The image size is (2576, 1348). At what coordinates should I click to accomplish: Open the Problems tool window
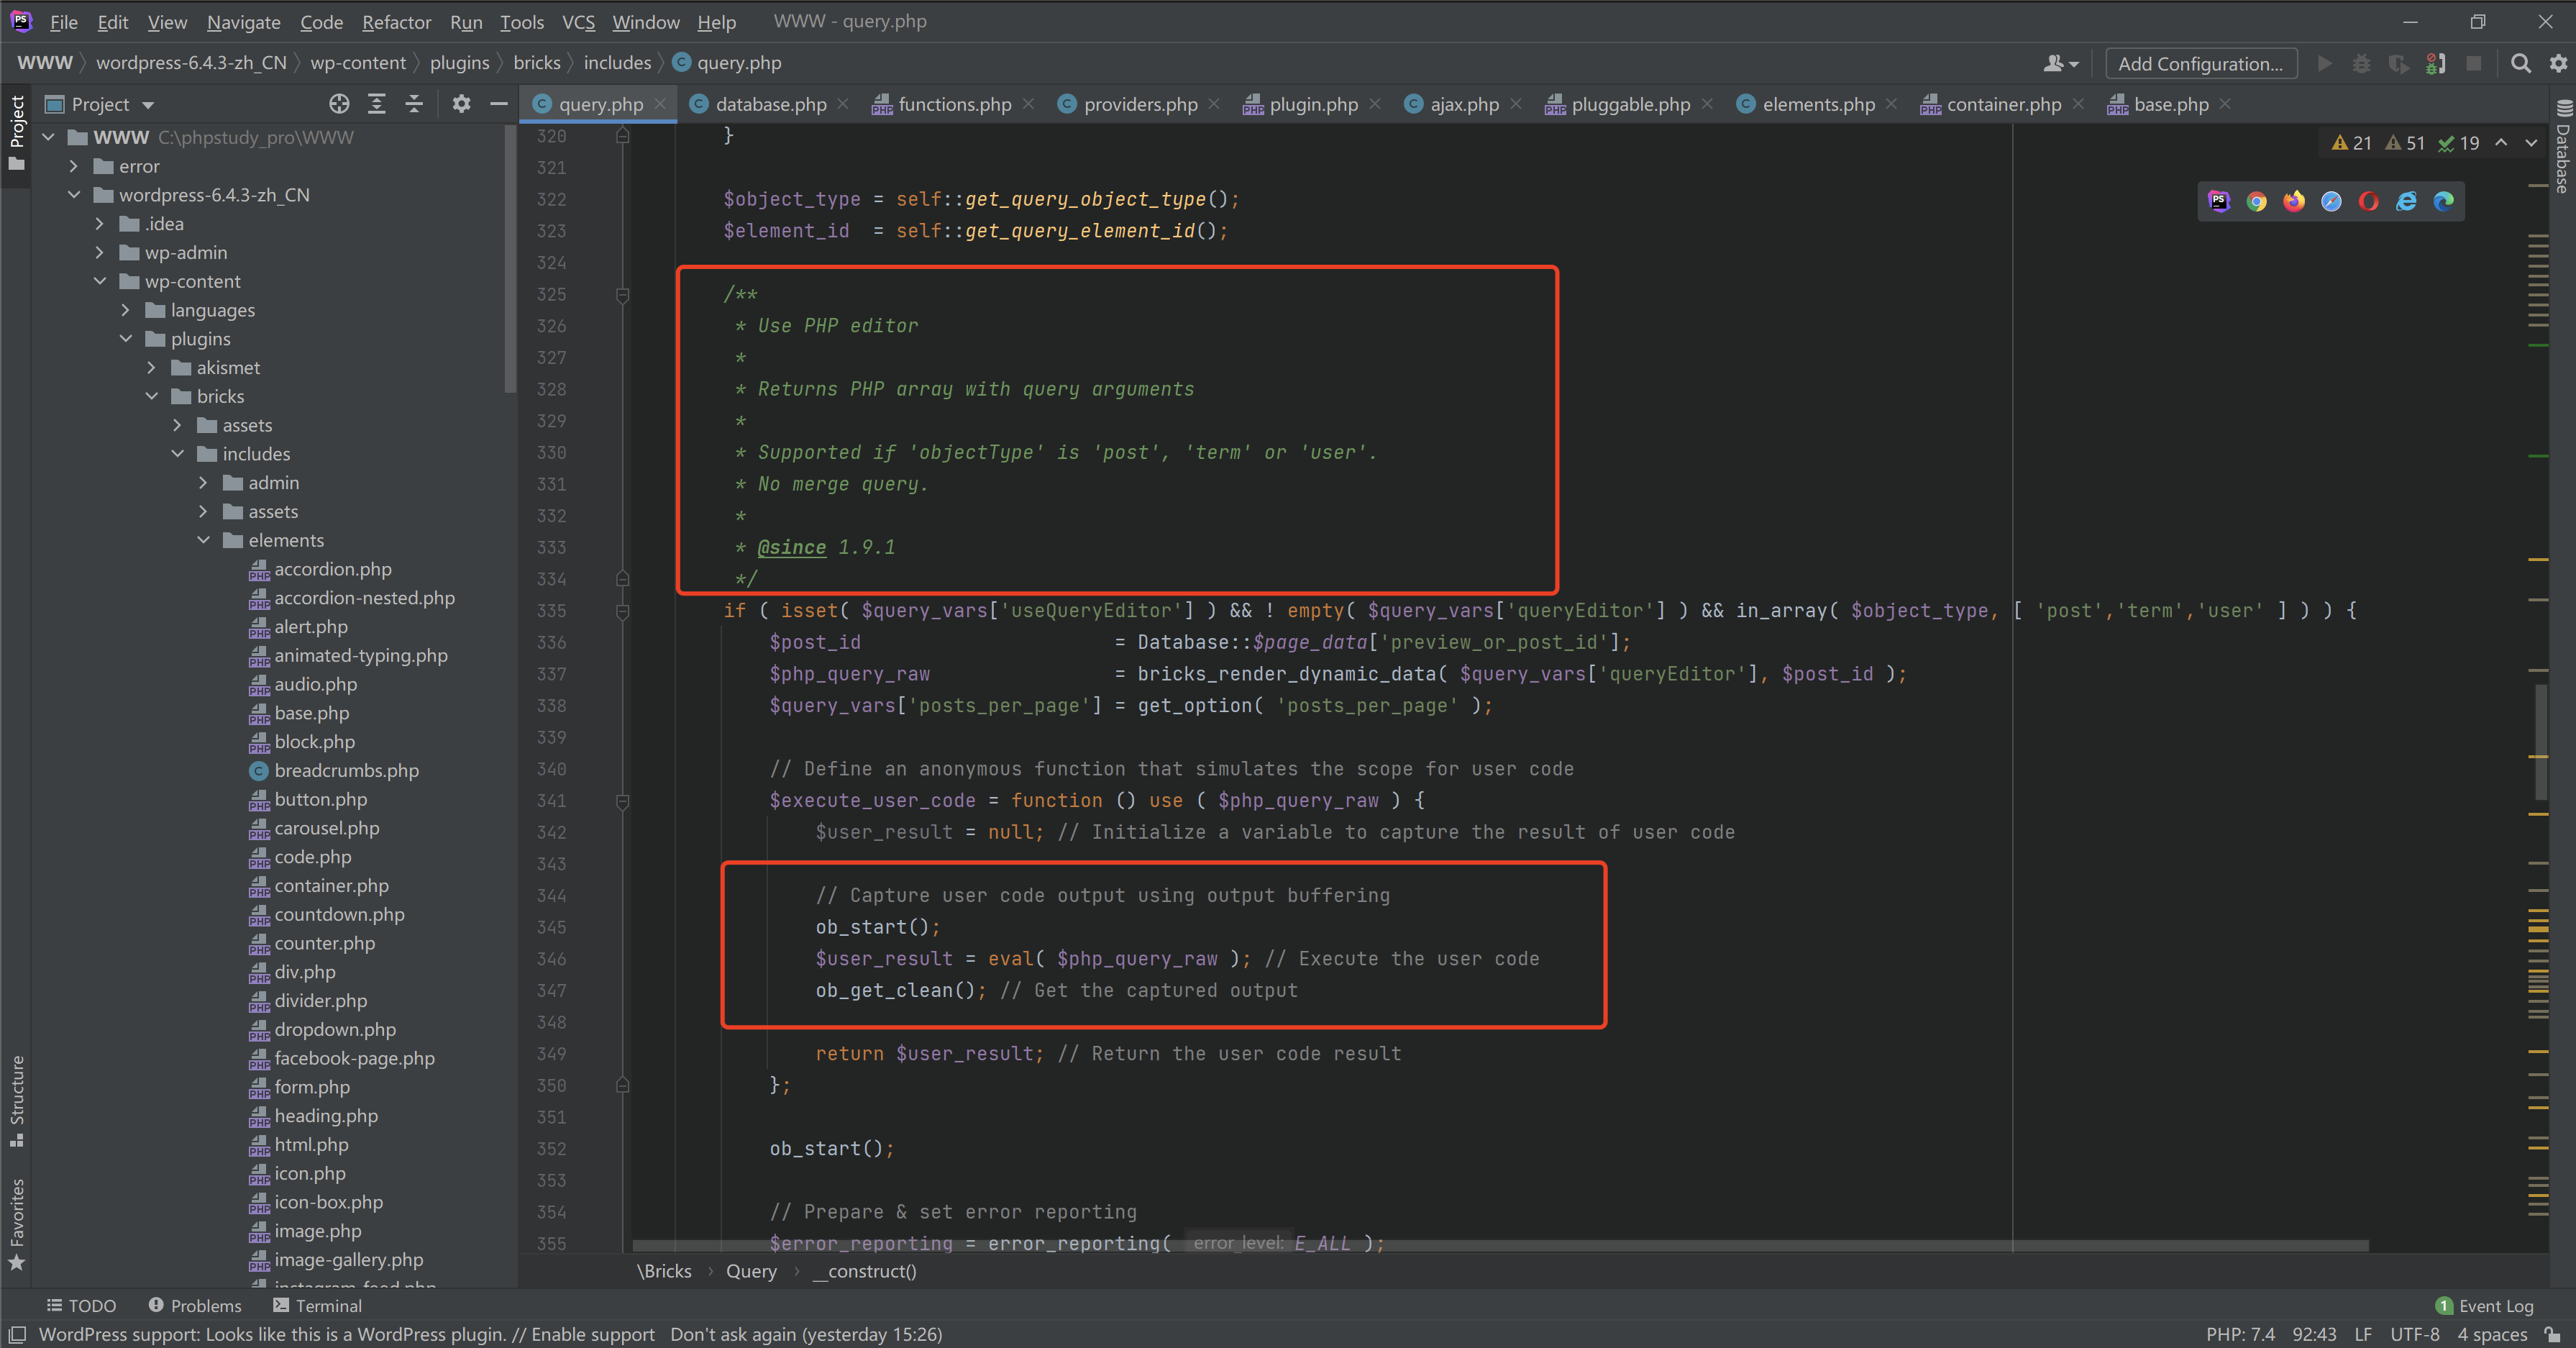[195, 1305]
